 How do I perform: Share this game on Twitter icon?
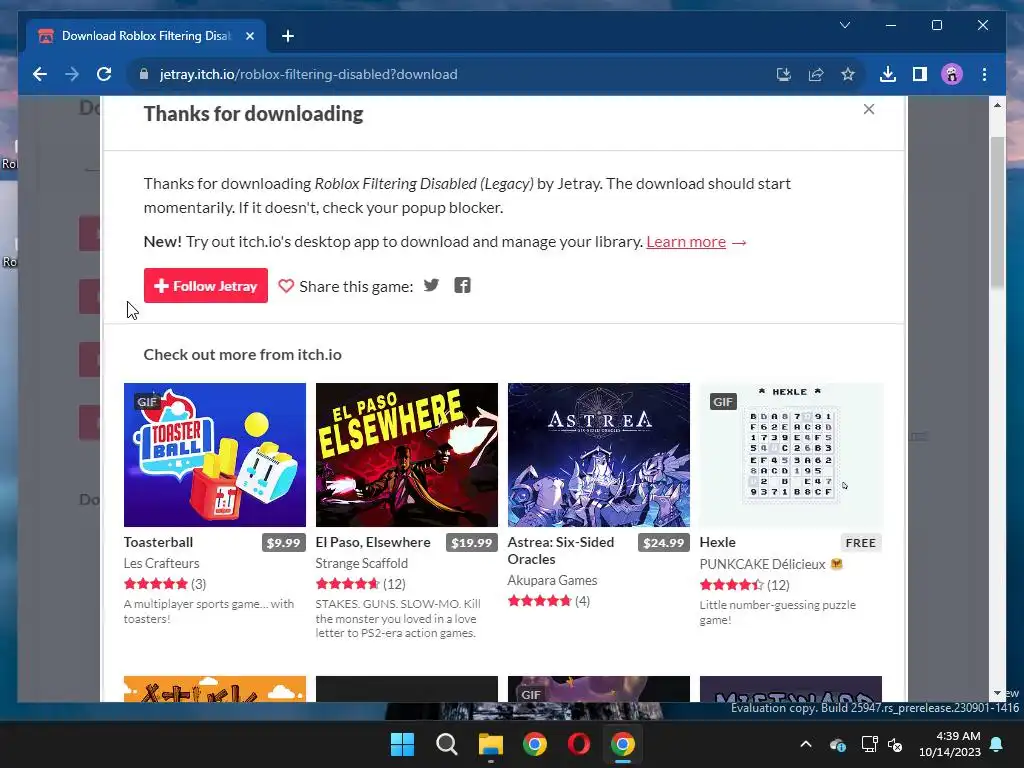coord(431,285)
